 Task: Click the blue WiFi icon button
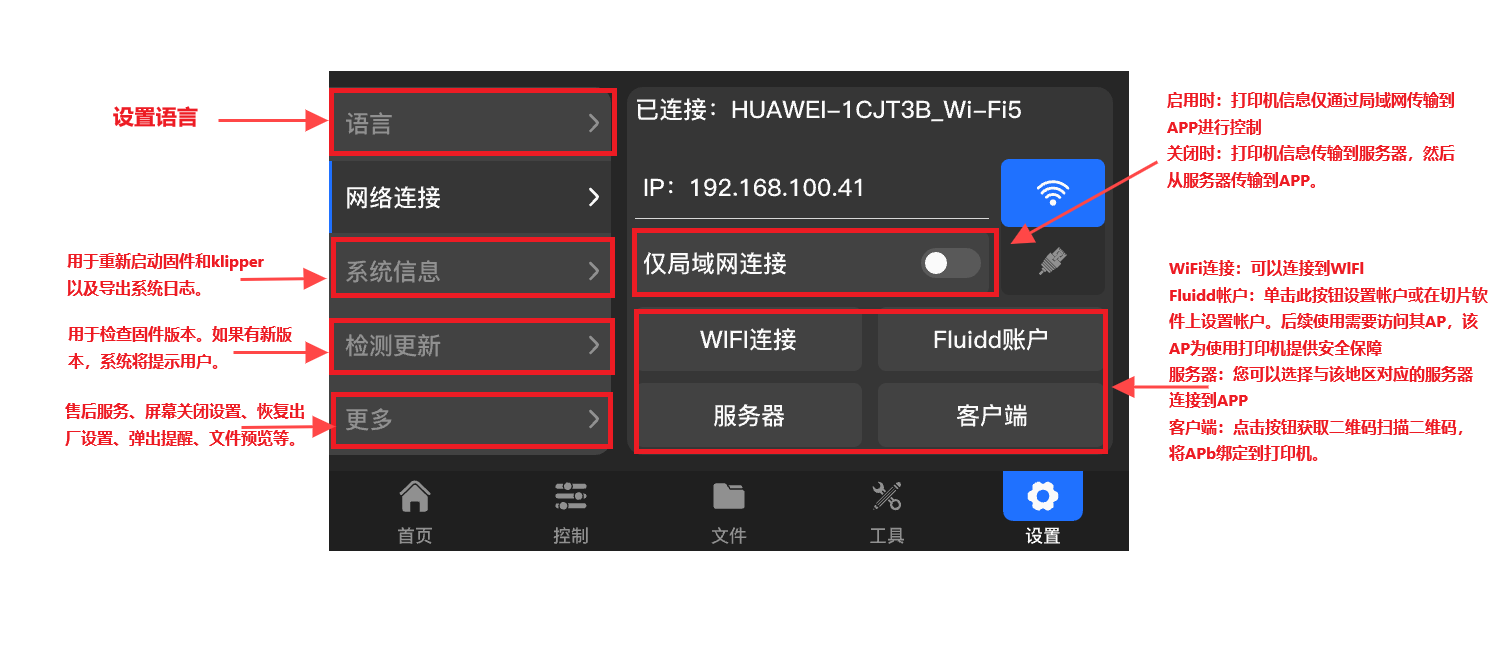click(x=1053, y=193)
